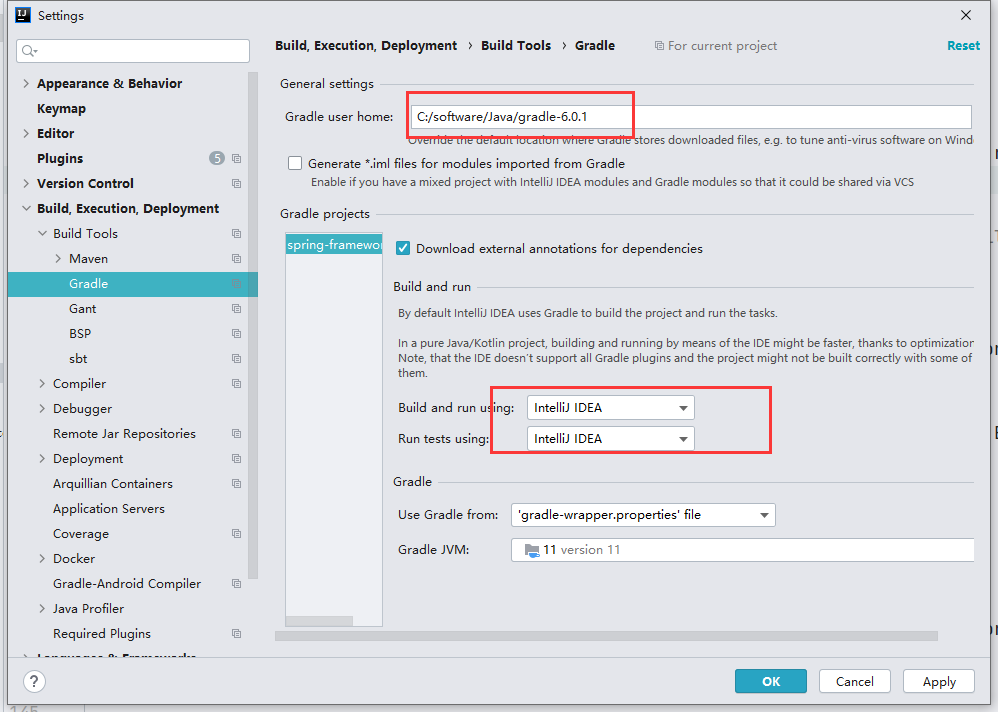Click the copy icon next to Version Control
This screenshot has width=998, height=712.
click(237, 184)
